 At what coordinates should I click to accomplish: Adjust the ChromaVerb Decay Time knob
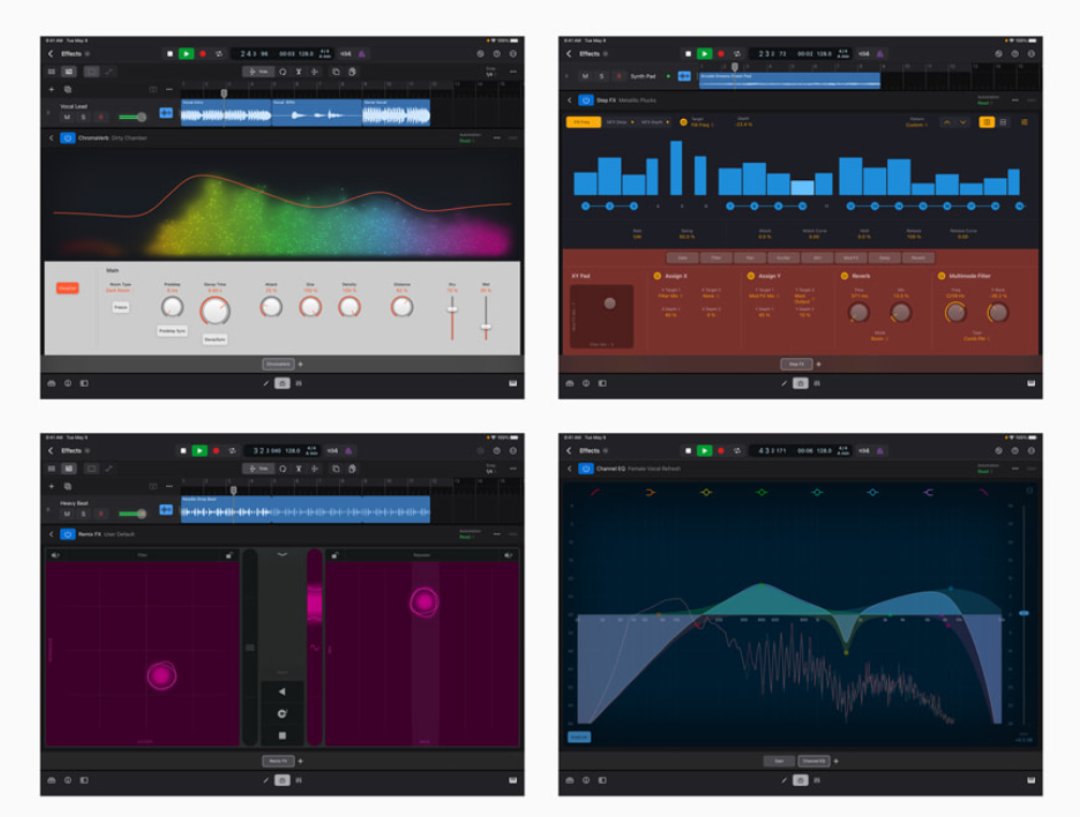coord(215,311)
